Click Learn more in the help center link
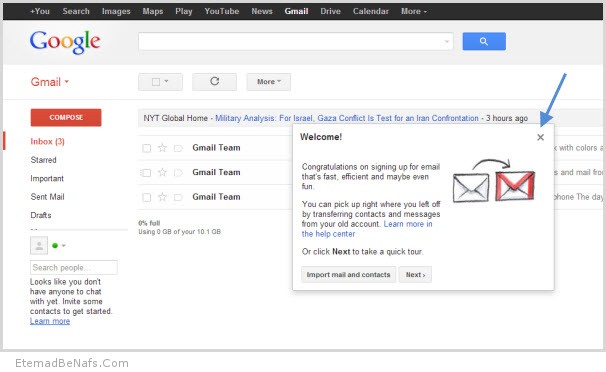 [367, 229]
